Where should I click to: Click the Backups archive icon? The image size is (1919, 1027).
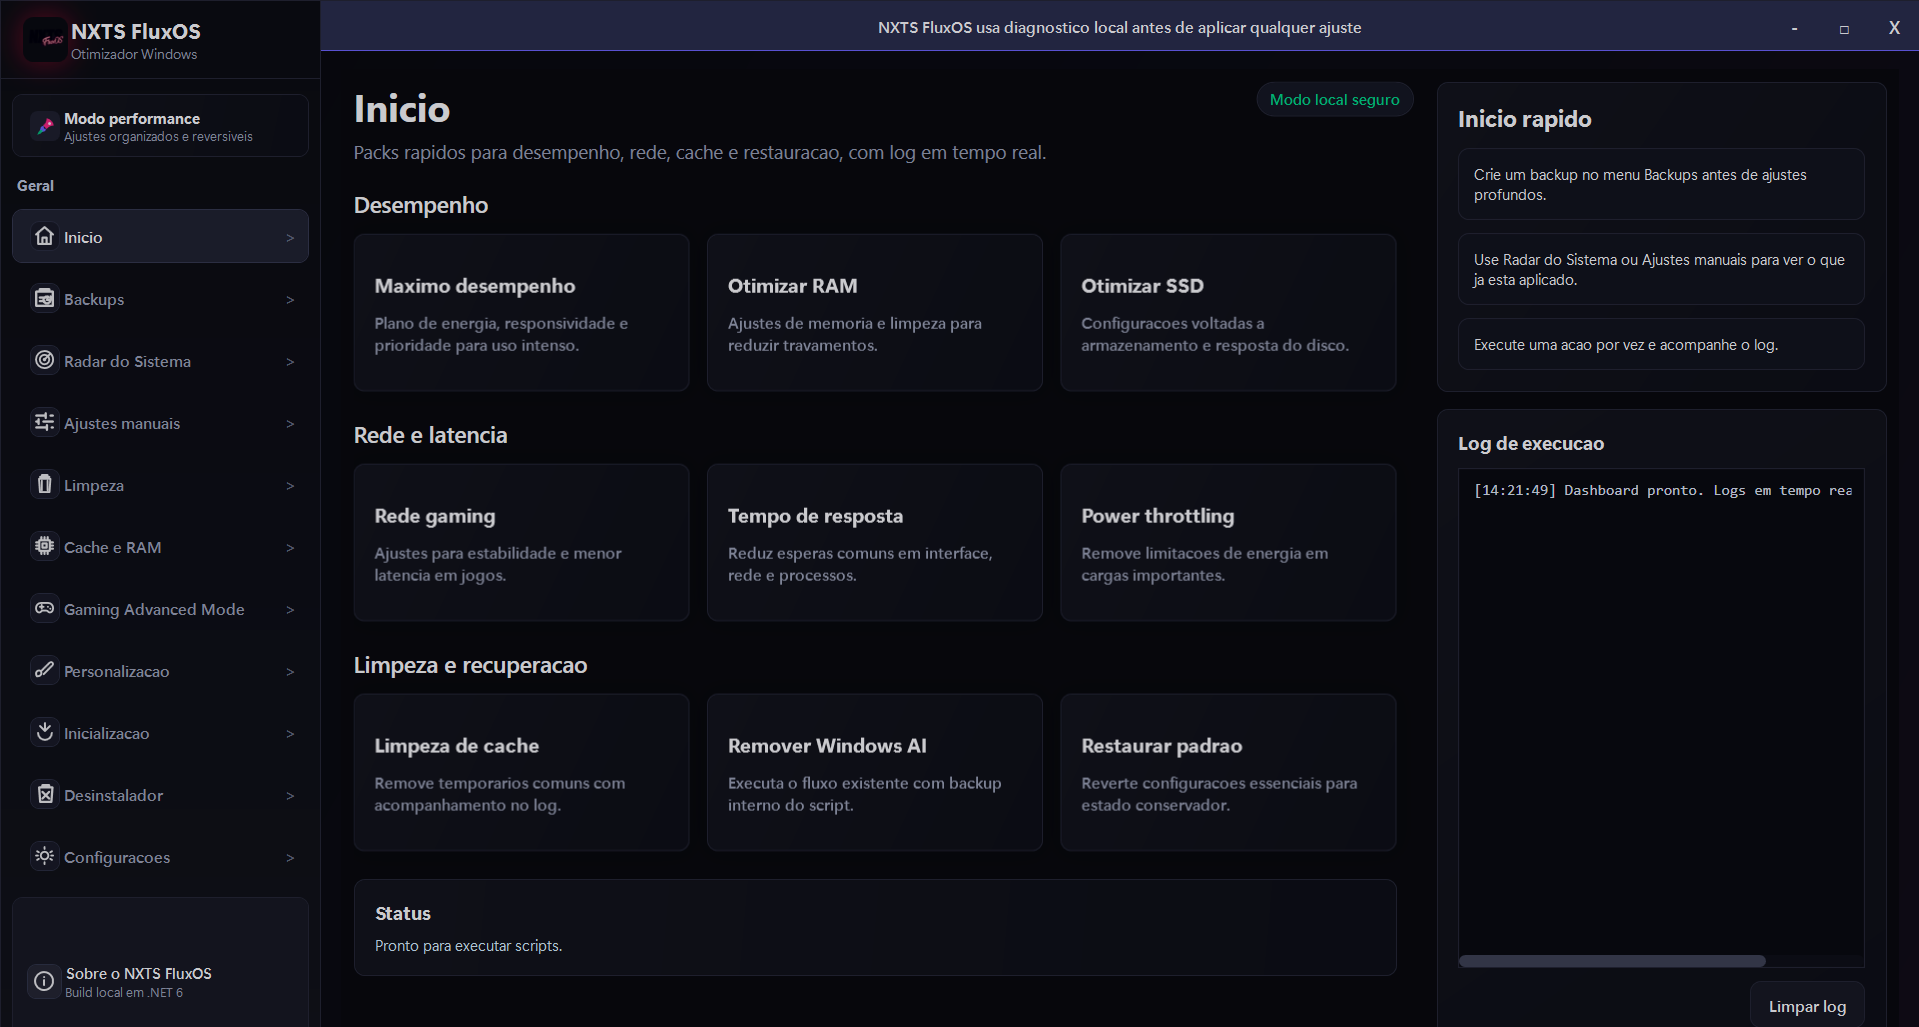point(44,298)
